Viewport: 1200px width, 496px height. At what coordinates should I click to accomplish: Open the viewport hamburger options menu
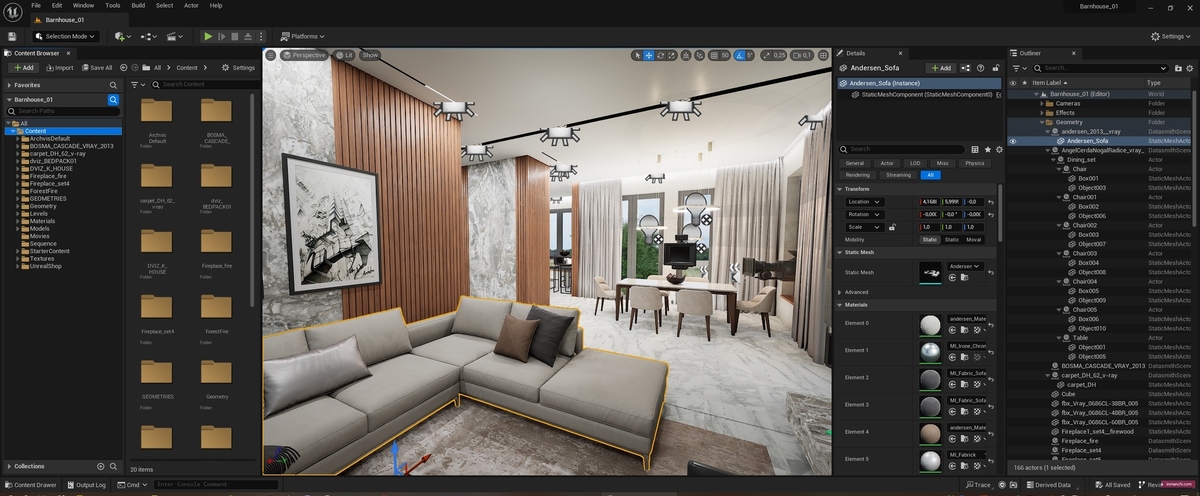(271, 55)
